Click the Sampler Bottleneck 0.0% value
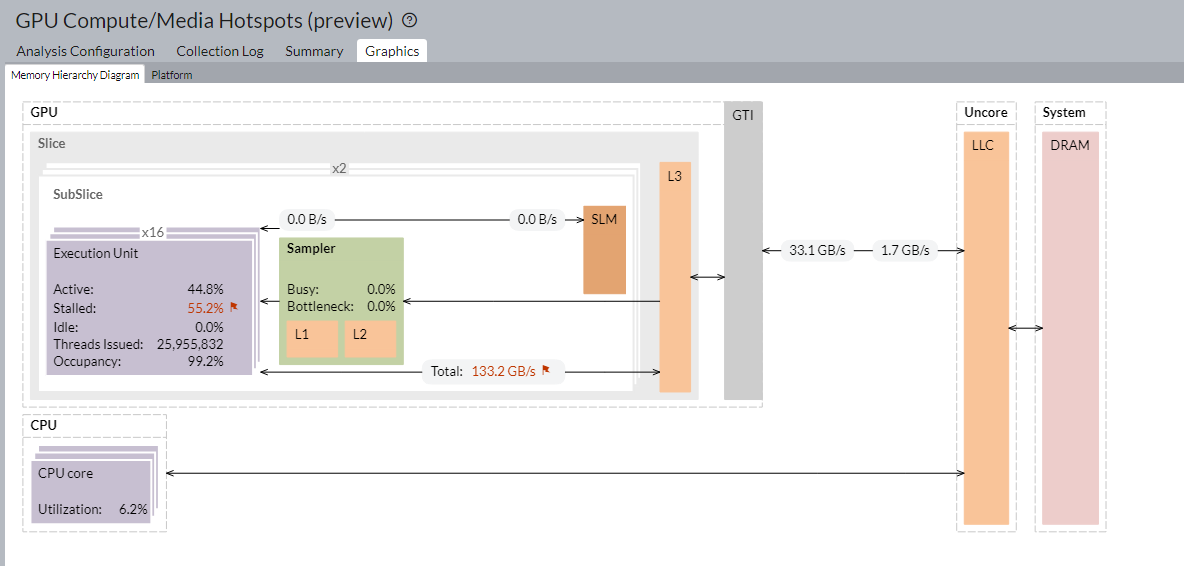This screenshot has height=566, width=1184. pos(381,306)
